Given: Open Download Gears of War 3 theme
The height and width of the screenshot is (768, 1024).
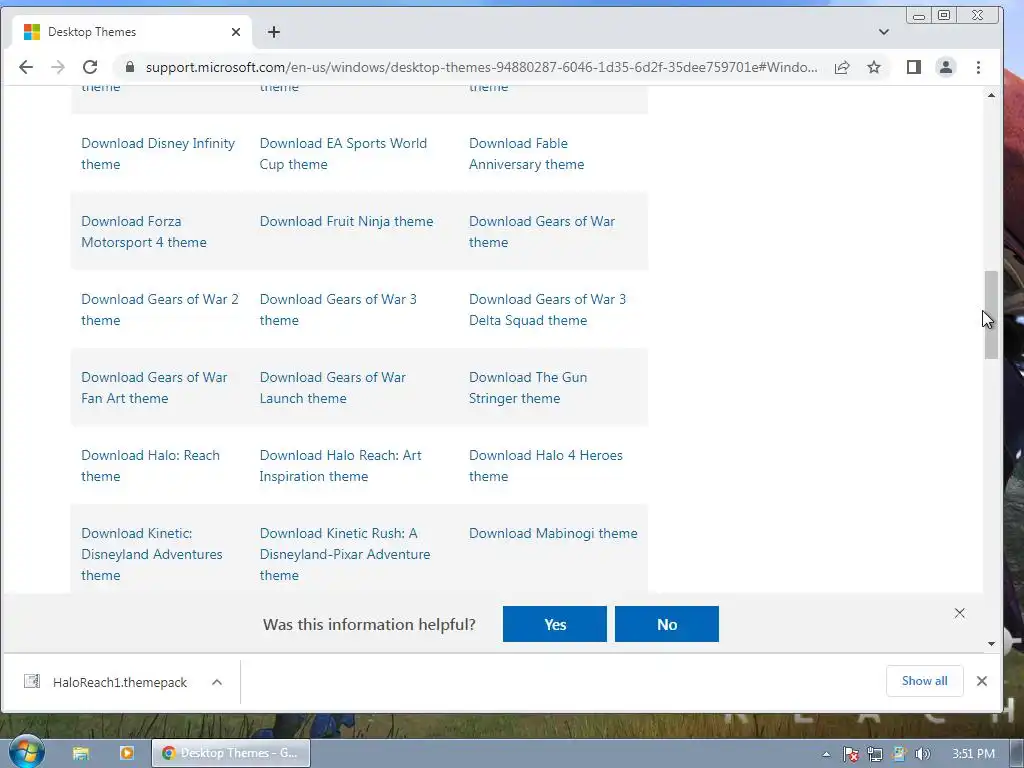Looking at the screenshot, I should (338, 310).
